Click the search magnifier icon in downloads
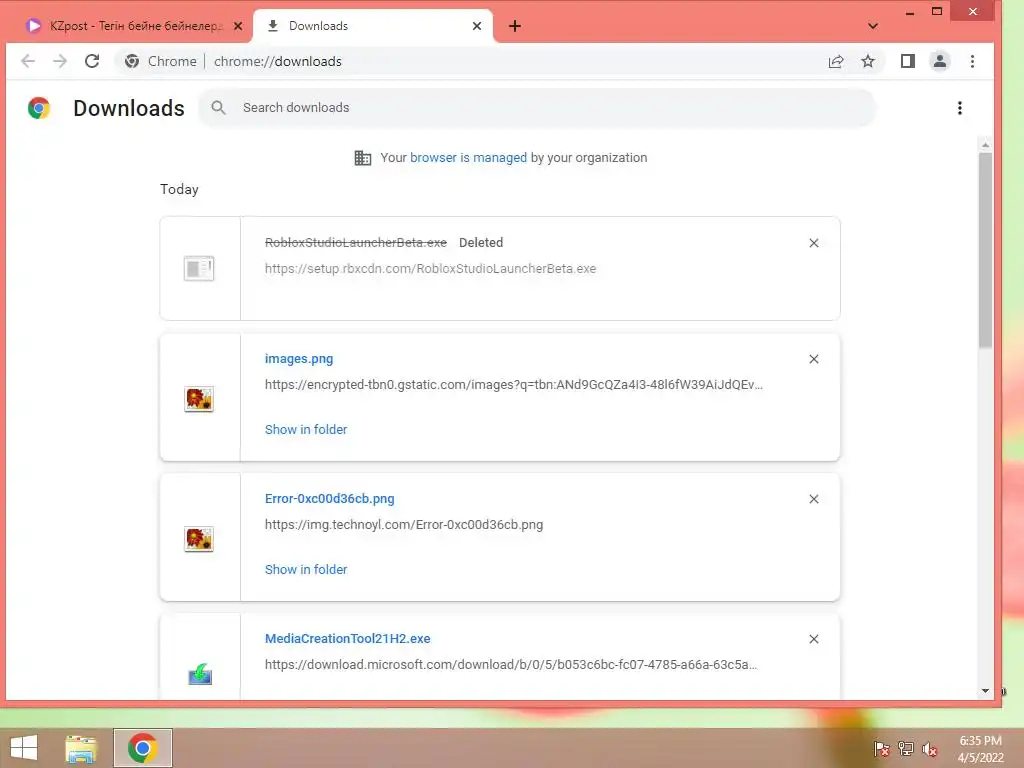The height and width of the screenshot is (768, 1024). (x=219, y=108)
